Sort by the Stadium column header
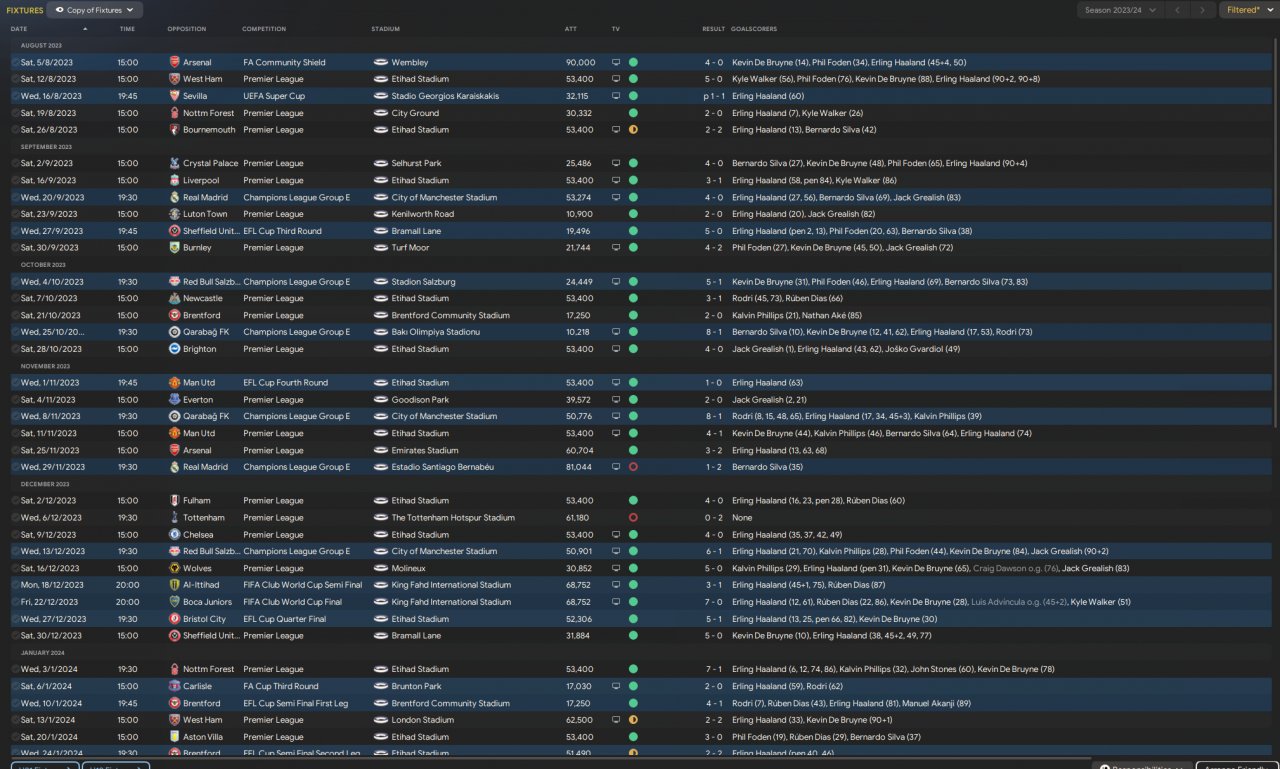Screen dimensions: 1280x769 (385, 29)
